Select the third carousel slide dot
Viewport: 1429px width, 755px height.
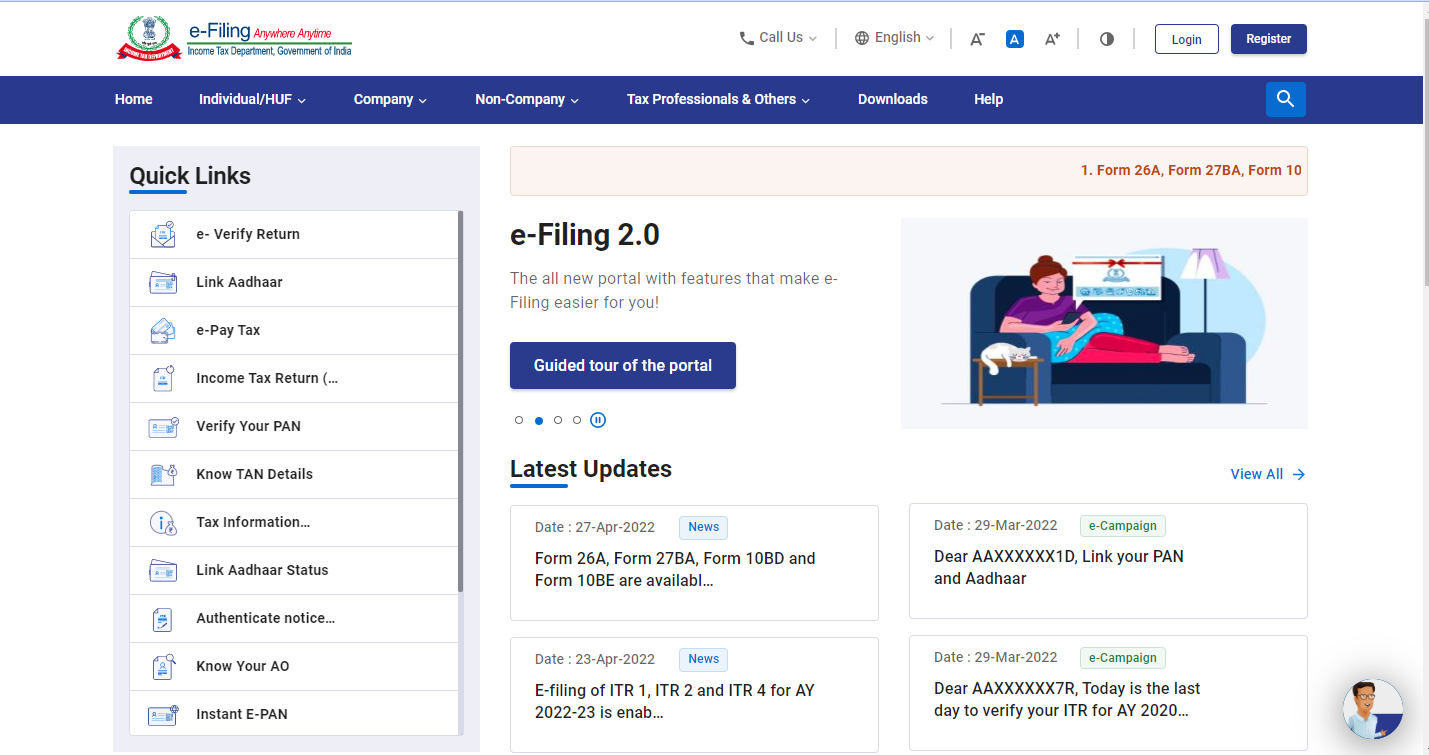(558, 420)
